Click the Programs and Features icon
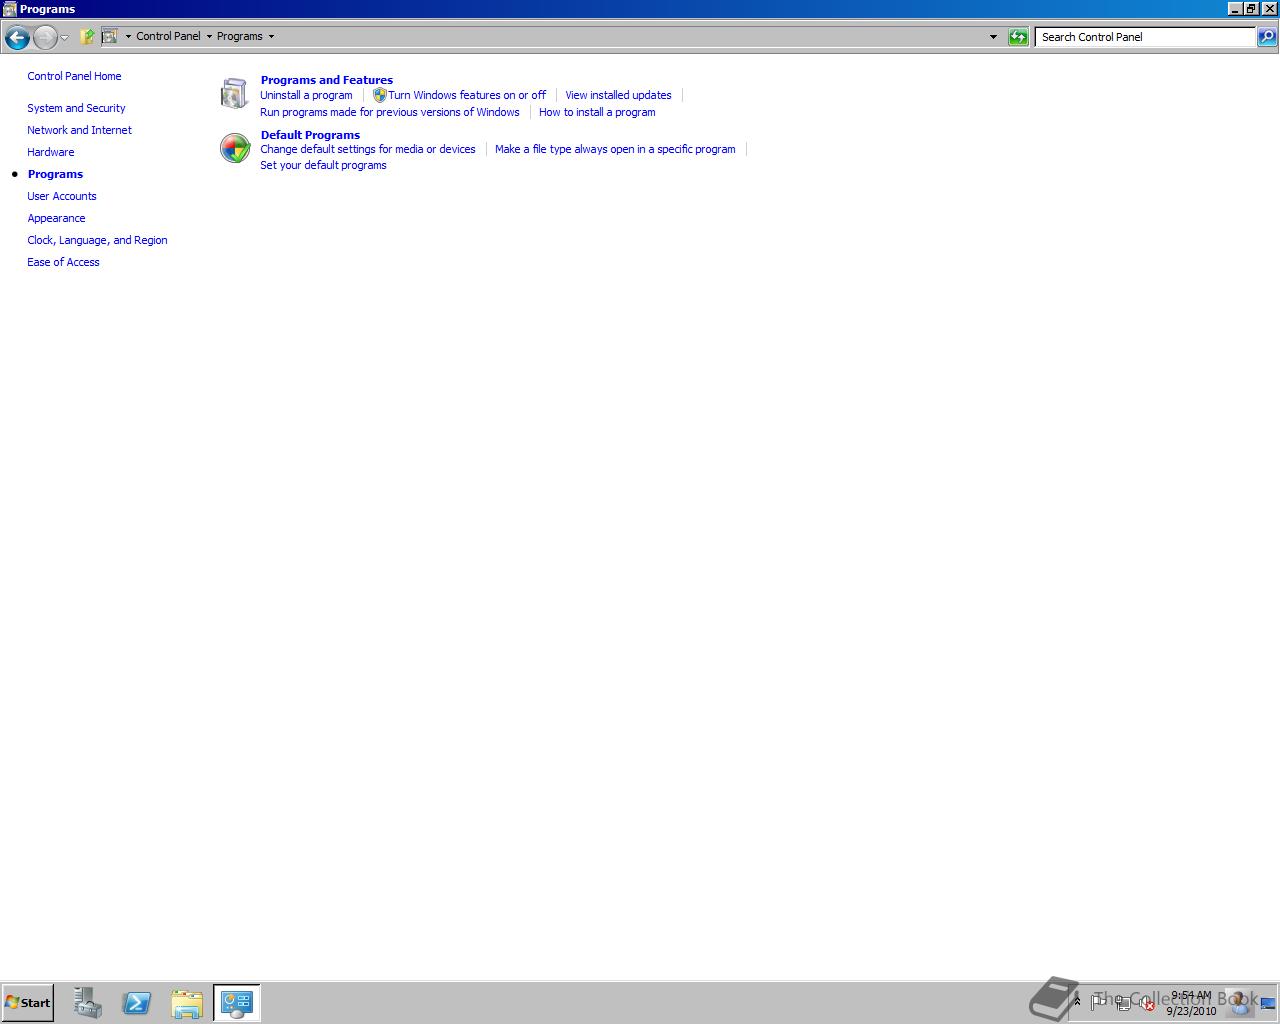The image size is (1280, 1024). (234, 93)
